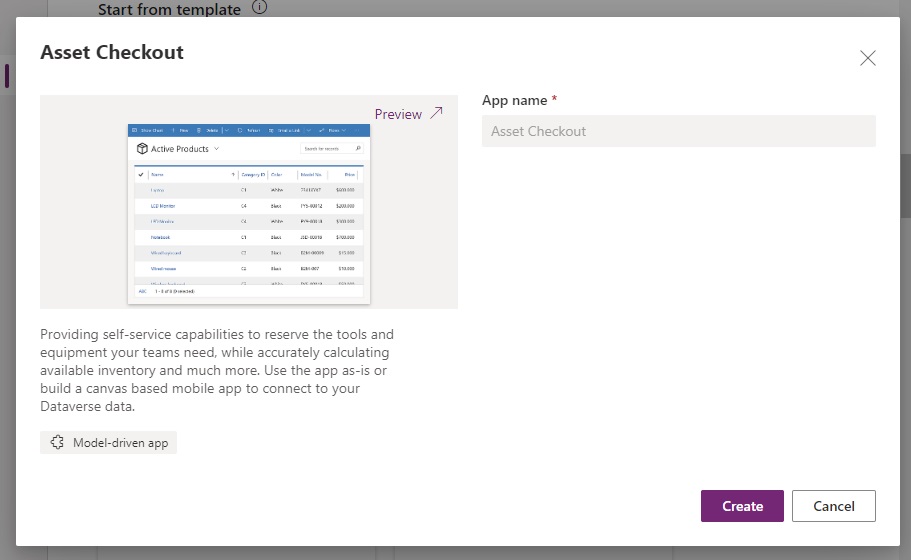The height and width of the screenshot is (560, 911).
Task: Open the template Preview link
Action: click(x=398, y=114)
